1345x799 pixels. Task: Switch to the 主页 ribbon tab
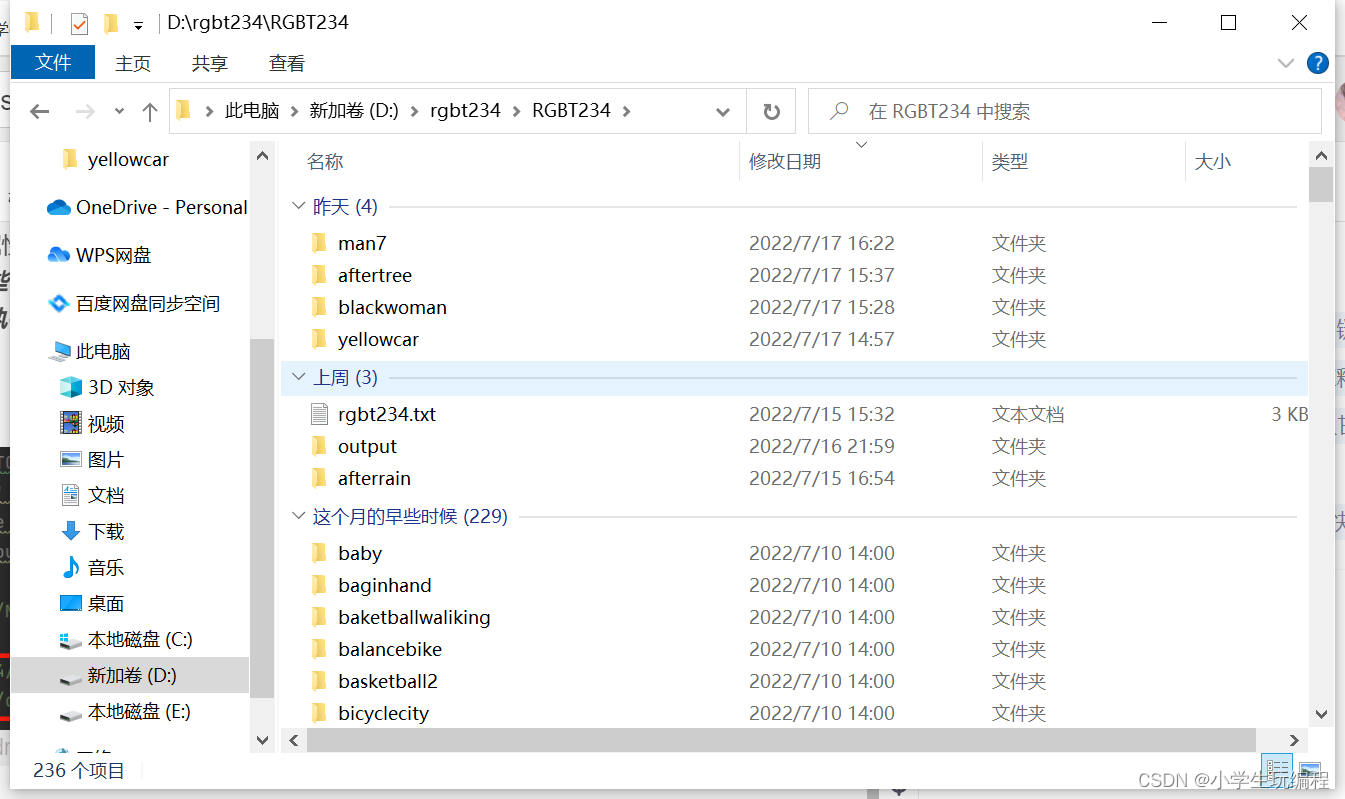(x=133, y=63)
